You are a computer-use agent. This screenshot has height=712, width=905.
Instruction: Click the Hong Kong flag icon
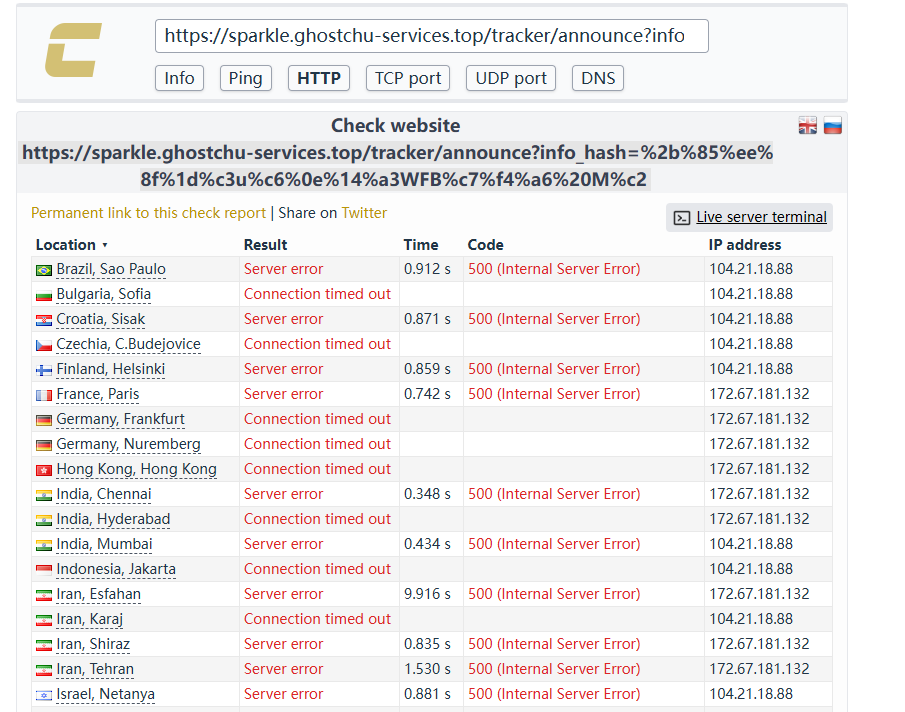point(44,470)
